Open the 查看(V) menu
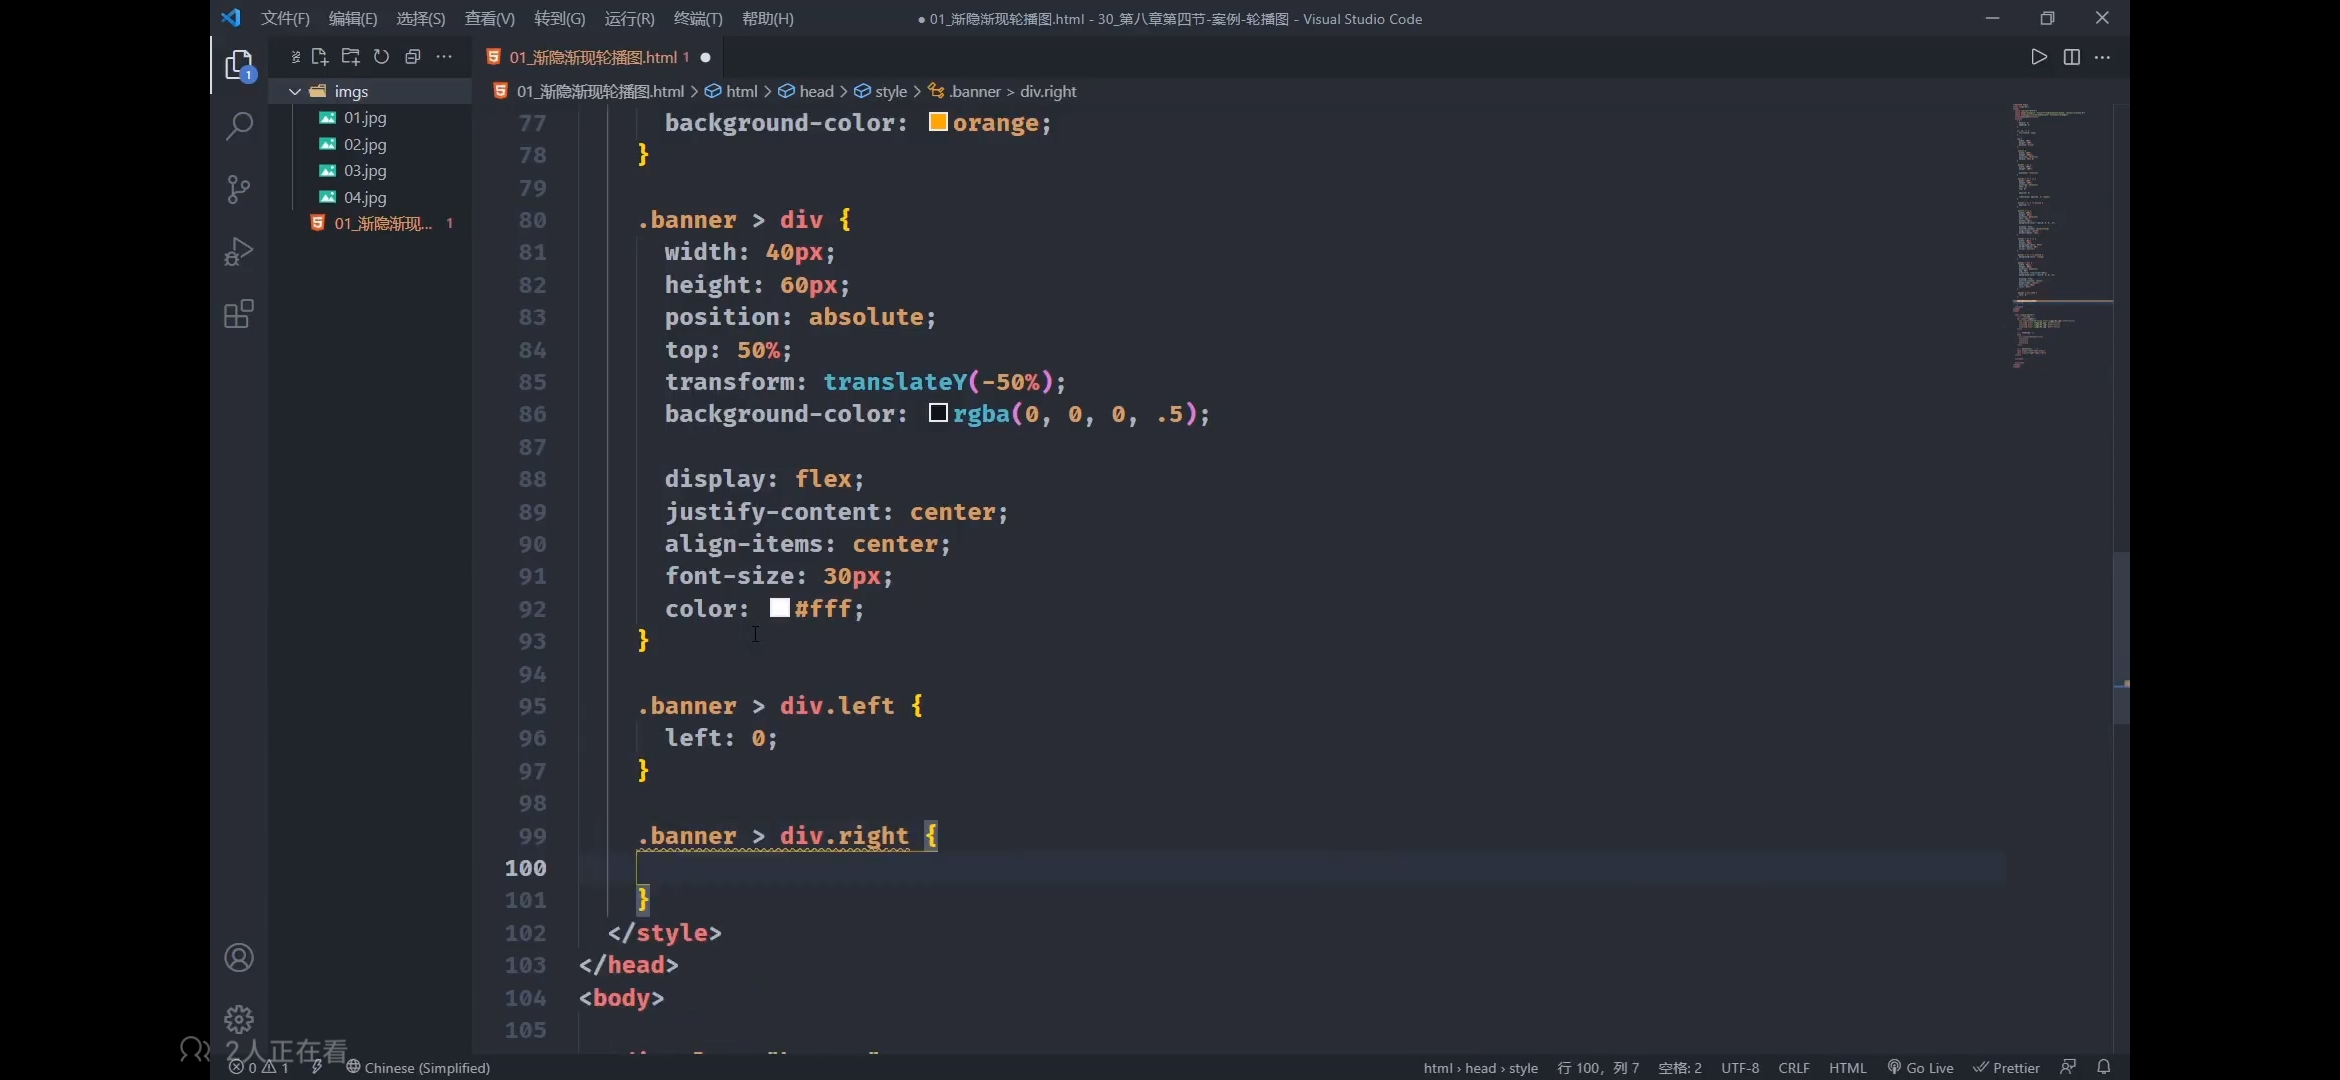Image resolution: width=2340 pixels, height=1080 pixels. coord(489,18)
